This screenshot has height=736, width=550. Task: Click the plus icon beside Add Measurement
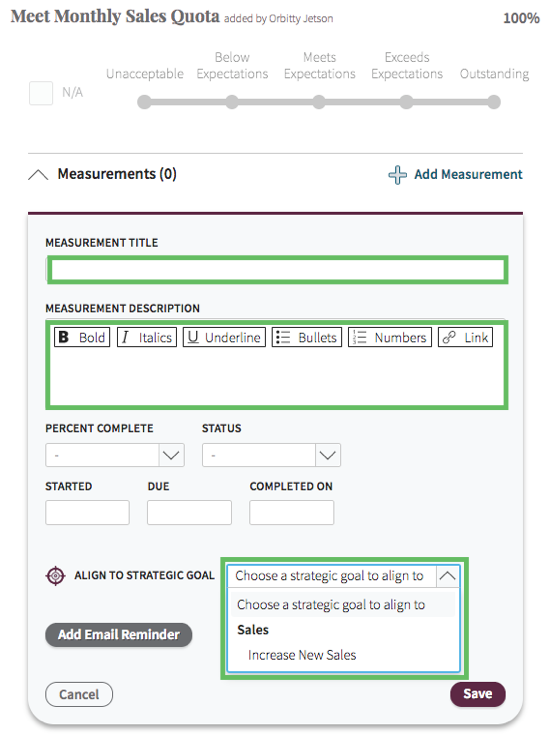click(x=397, y=175)
